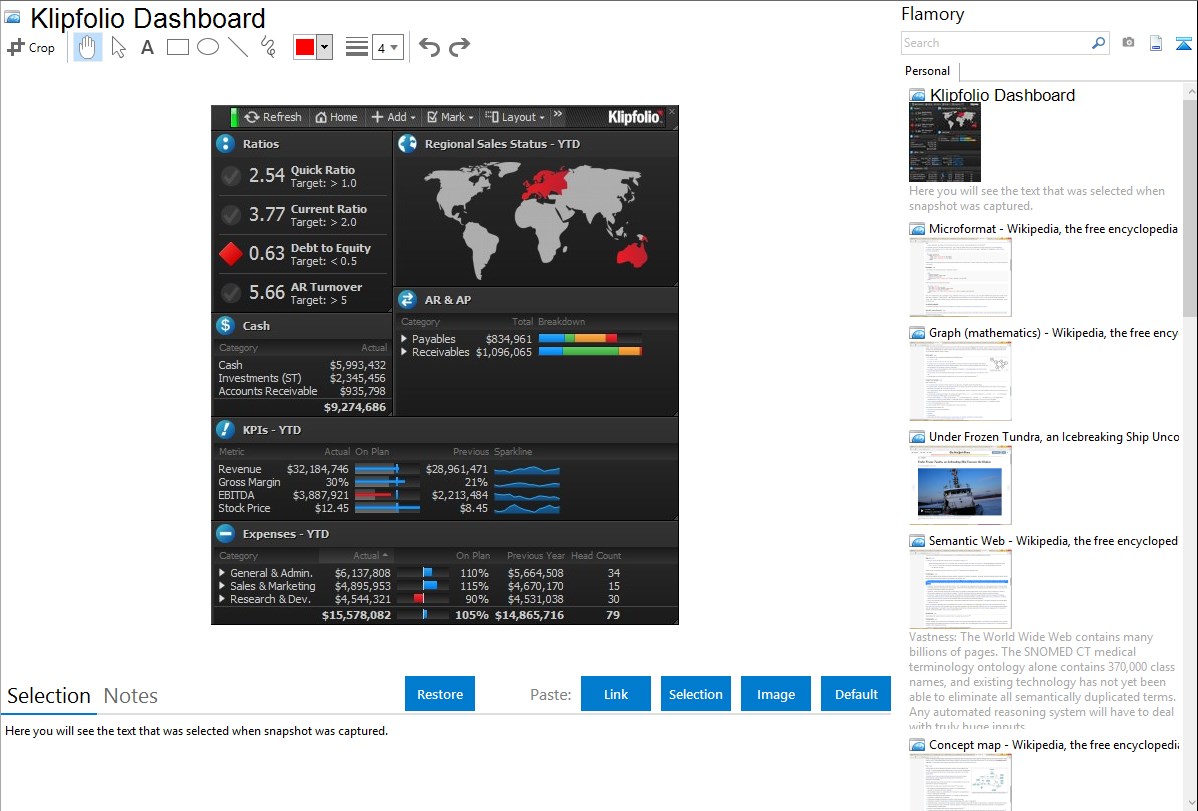Click the Quick Ratio check indicator

pyautogui.click(x=231, y=177)
